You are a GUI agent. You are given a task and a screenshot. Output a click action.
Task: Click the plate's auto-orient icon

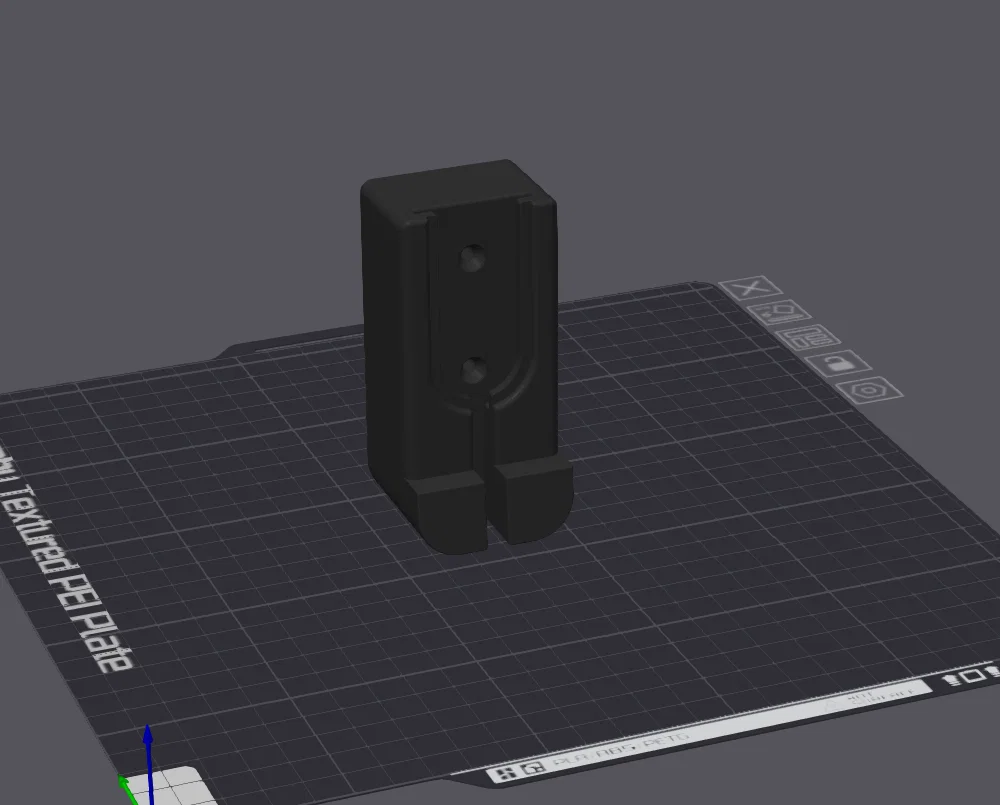[x=780, y=313]
